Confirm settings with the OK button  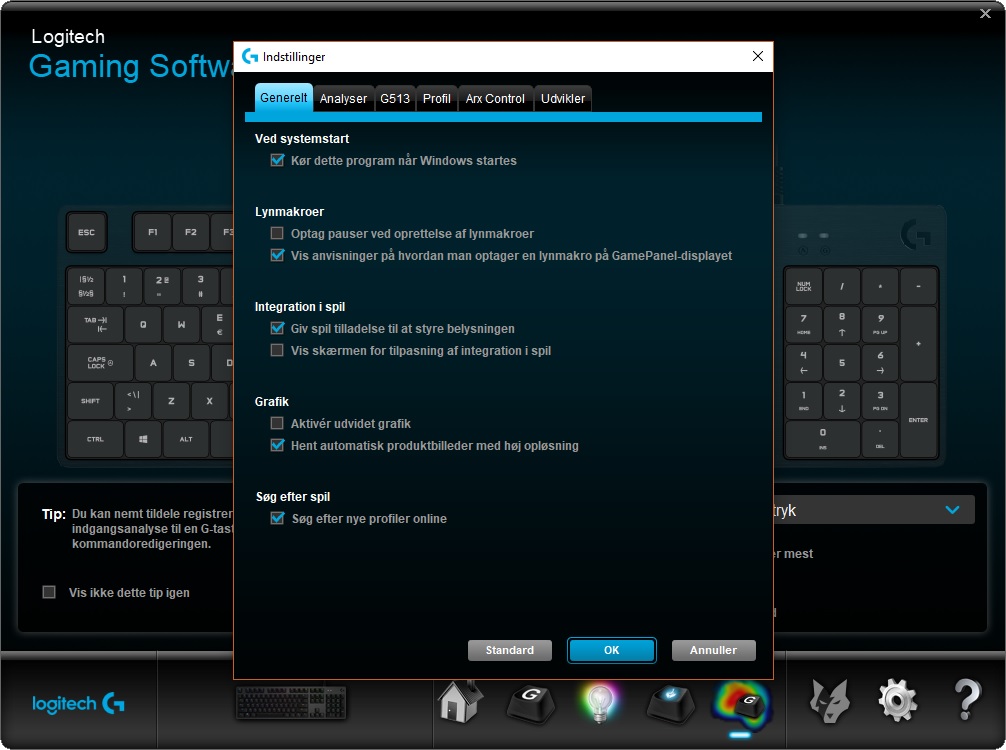(611, 651)
